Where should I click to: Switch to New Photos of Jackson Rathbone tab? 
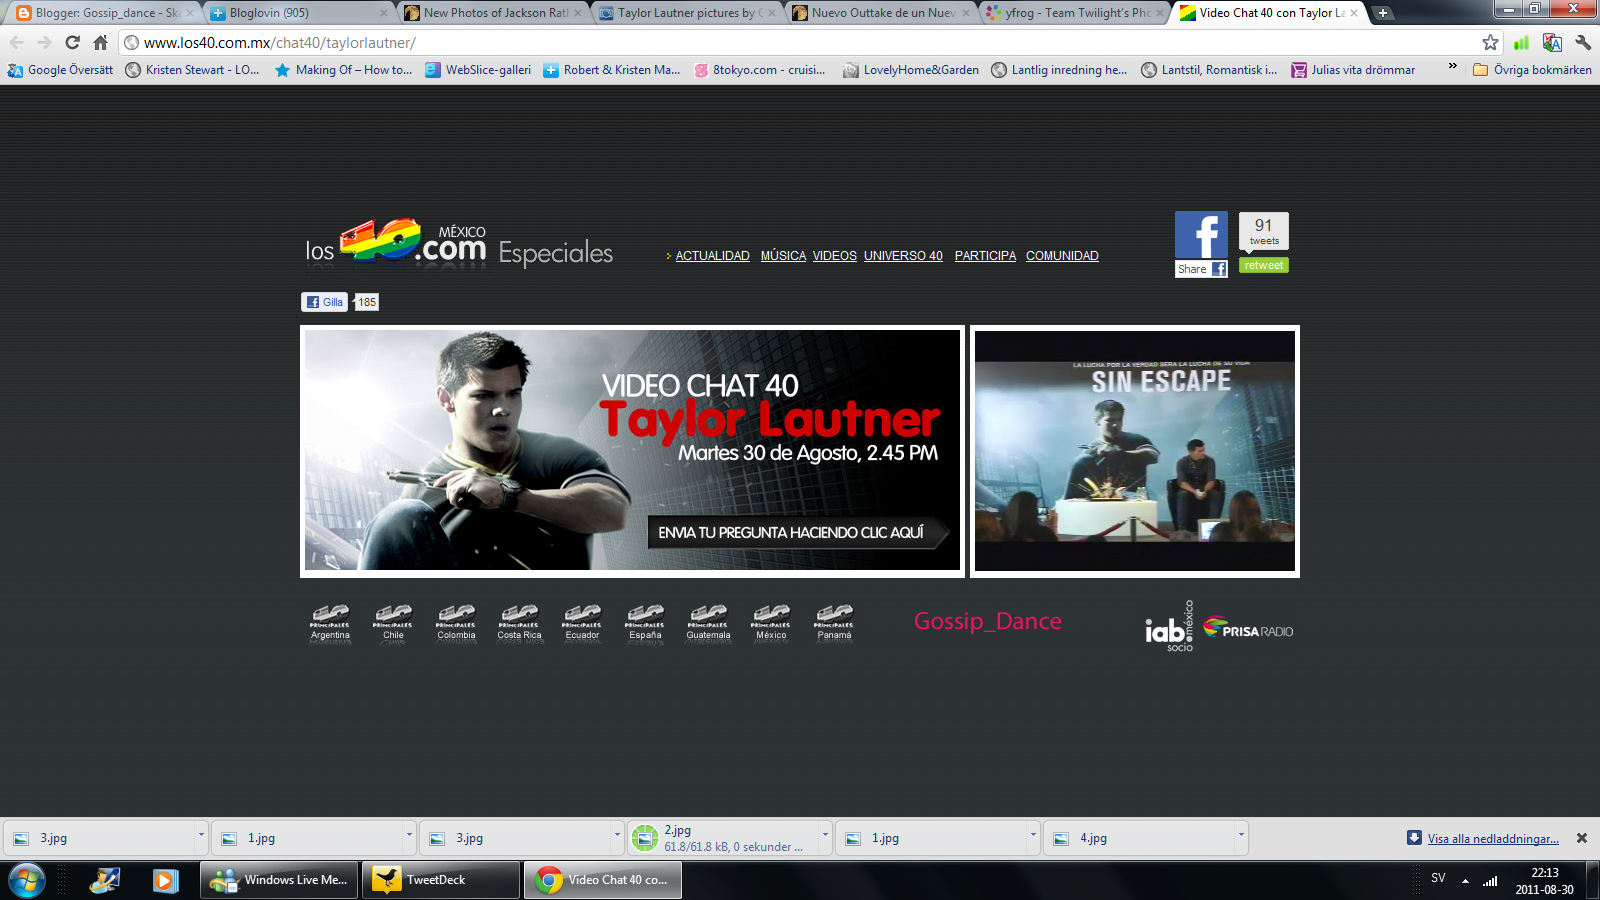click(x=492, y=13)
